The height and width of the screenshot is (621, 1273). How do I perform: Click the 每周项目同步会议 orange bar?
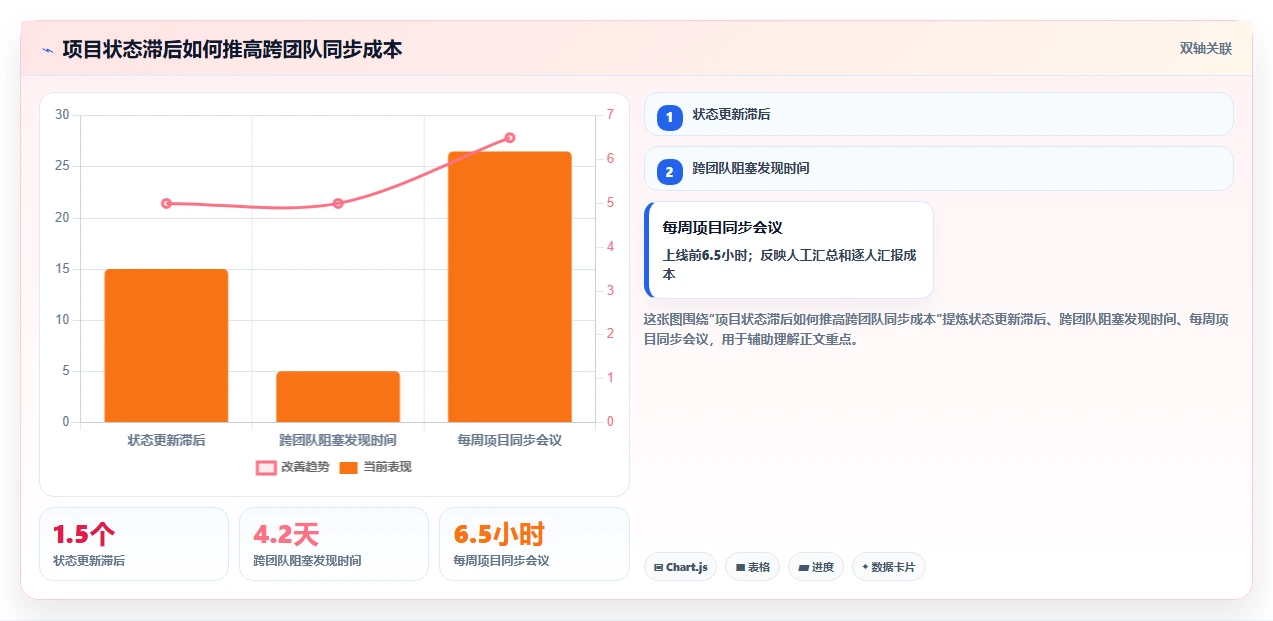pos(510,287)
